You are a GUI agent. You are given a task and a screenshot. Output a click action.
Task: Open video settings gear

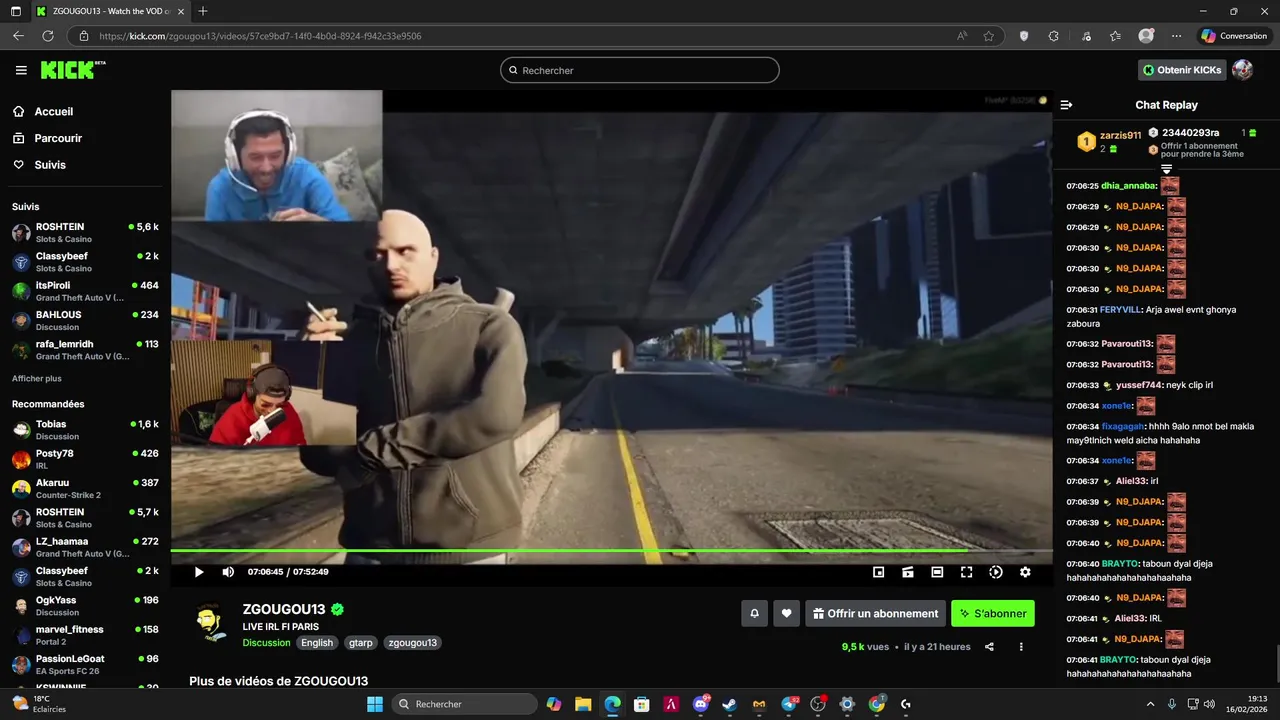click(x=1025, y=572)
